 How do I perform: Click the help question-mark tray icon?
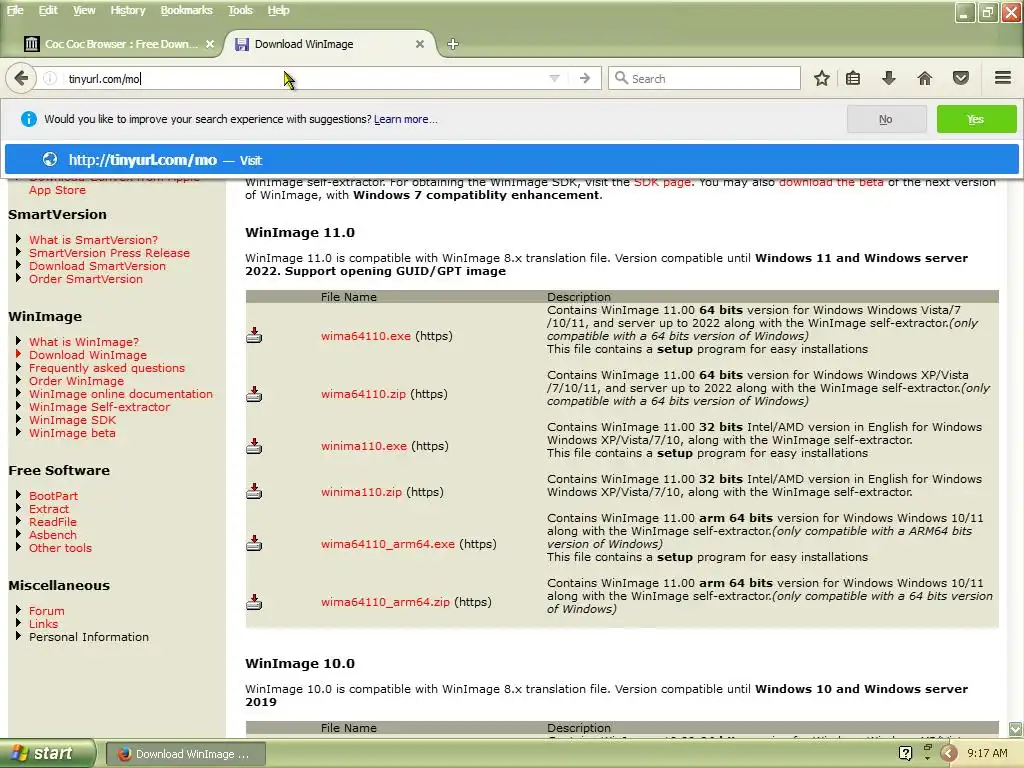[905, 754]
